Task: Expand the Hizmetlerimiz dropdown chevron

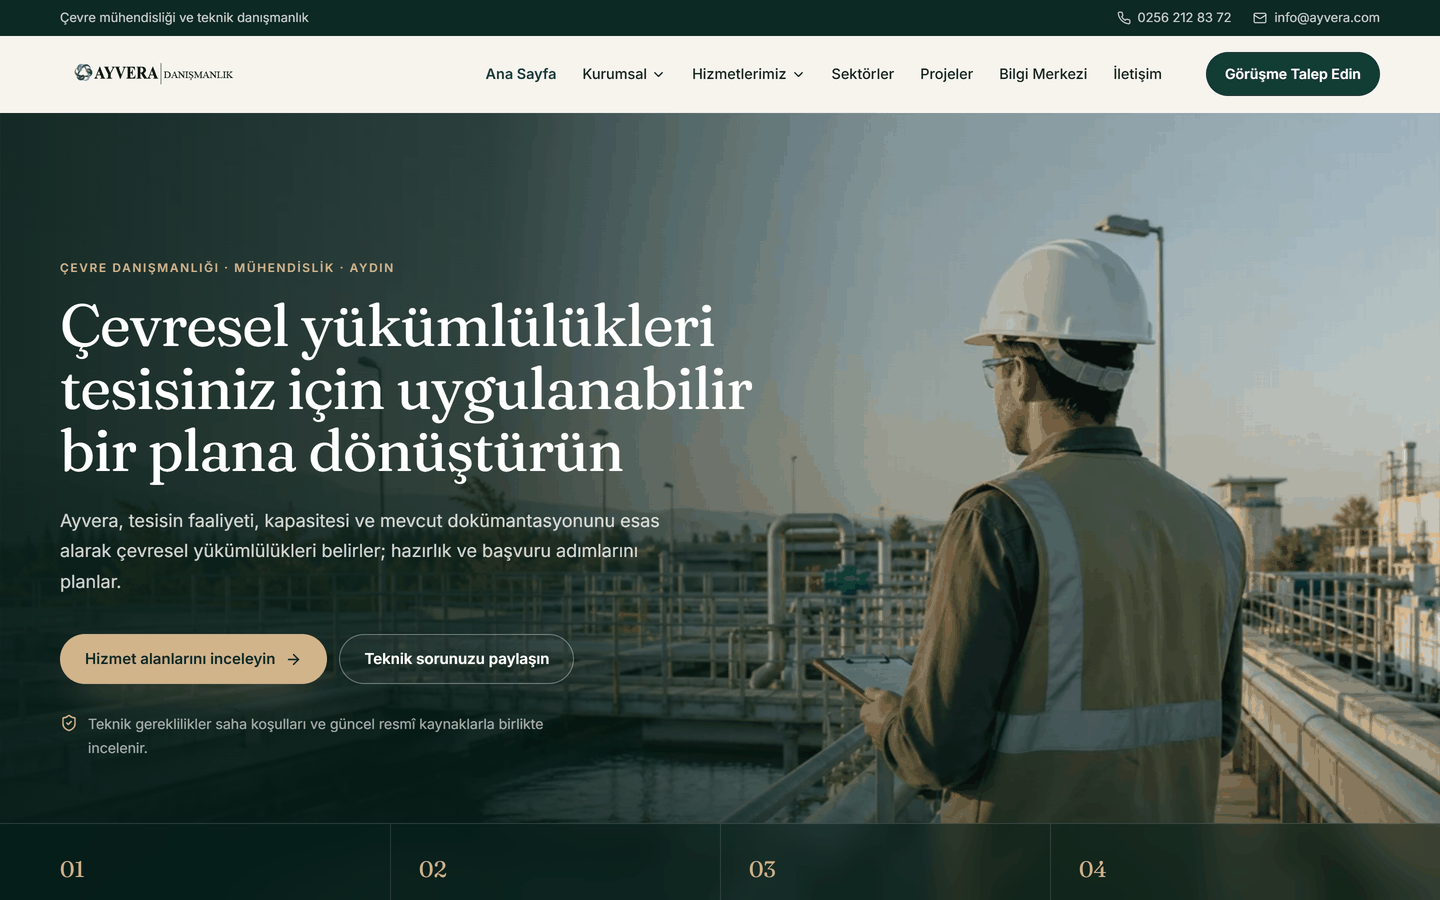Action: 798,74
